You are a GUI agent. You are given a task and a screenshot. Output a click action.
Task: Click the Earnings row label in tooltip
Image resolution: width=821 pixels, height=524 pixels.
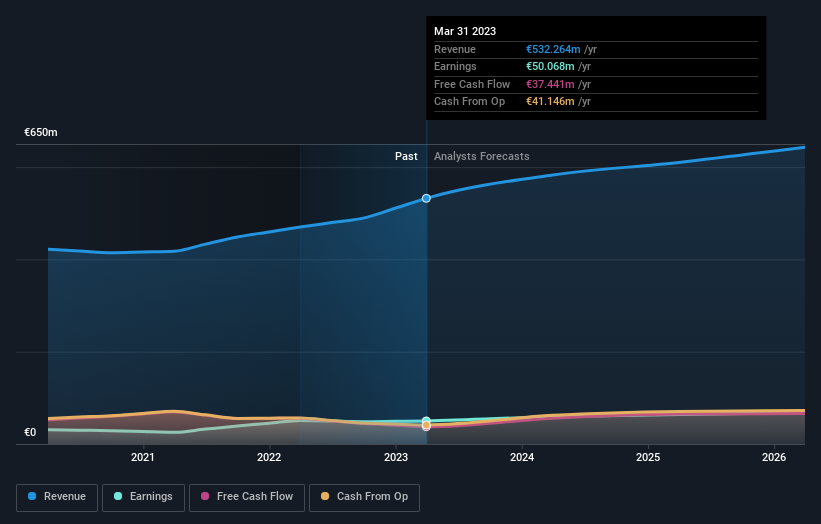click(455, 66)
